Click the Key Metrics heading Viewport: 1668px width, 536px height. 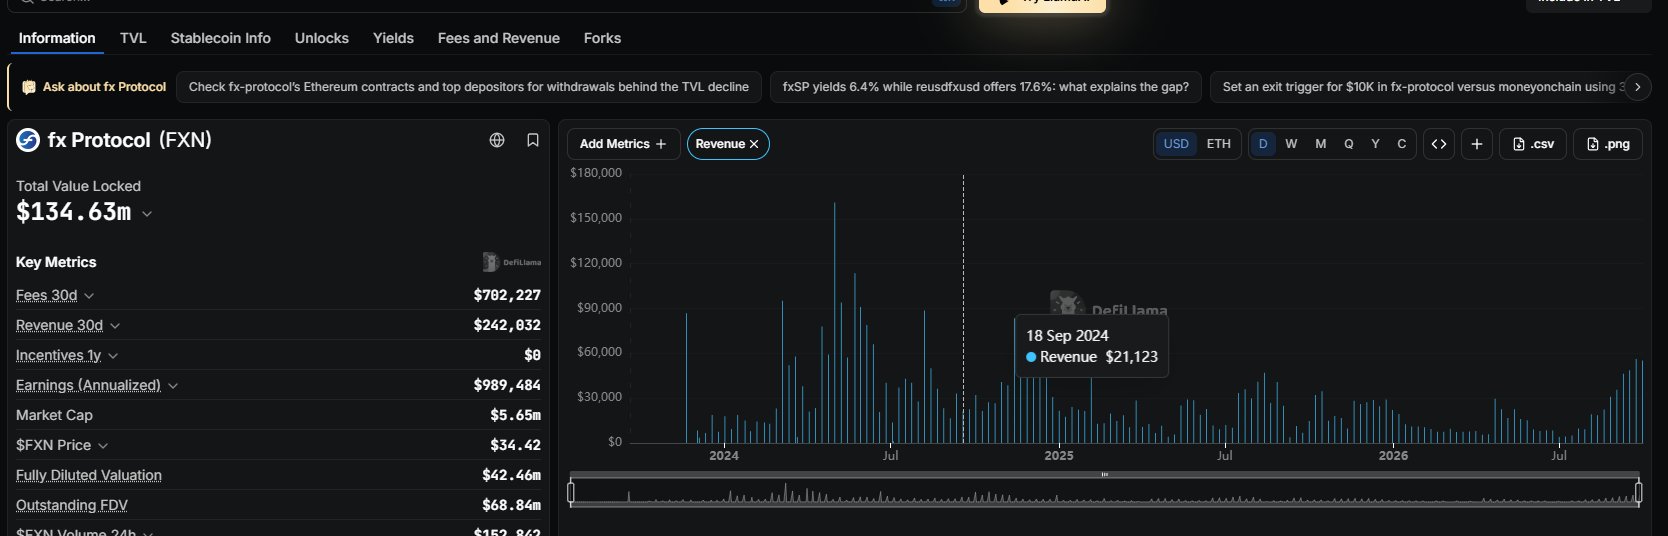point(56,262)
